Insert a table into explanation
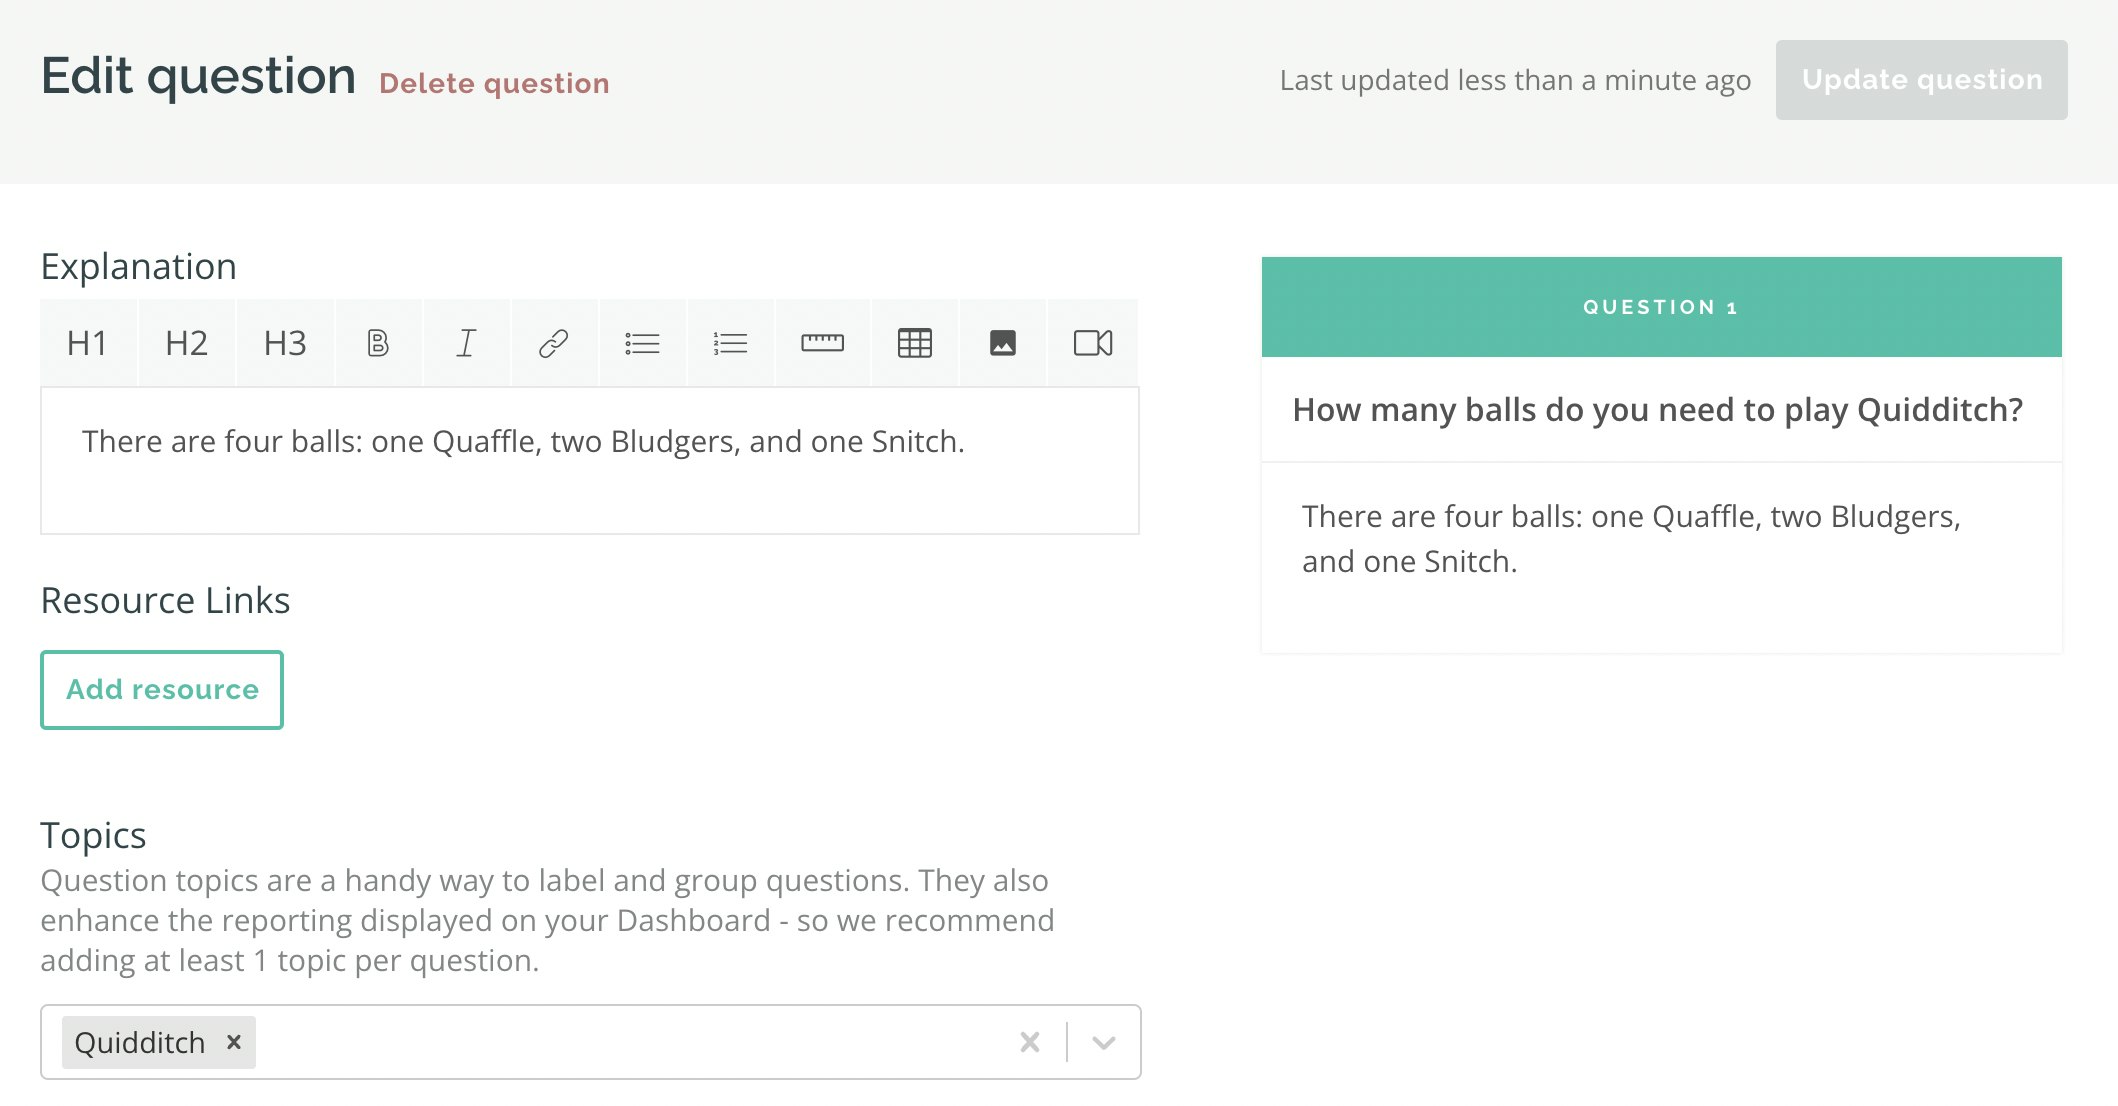Image resolution: width=2118 pixels, height=1106 pixels. [x=914, y=343]
